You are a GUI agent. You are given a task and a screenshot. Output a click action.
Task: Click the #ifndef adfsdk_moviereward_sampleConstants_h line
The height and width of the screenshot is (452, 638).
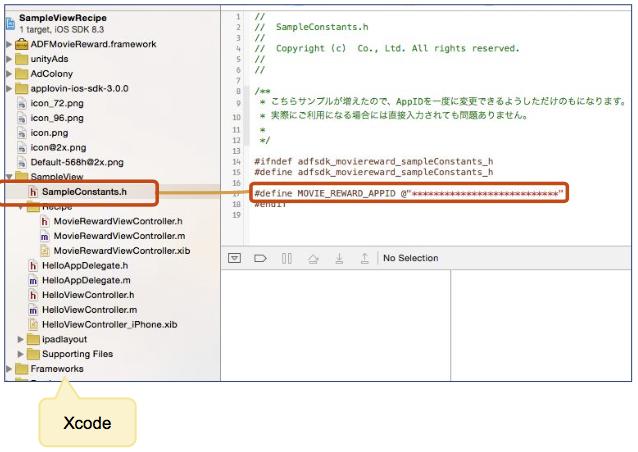click(374, 162)
